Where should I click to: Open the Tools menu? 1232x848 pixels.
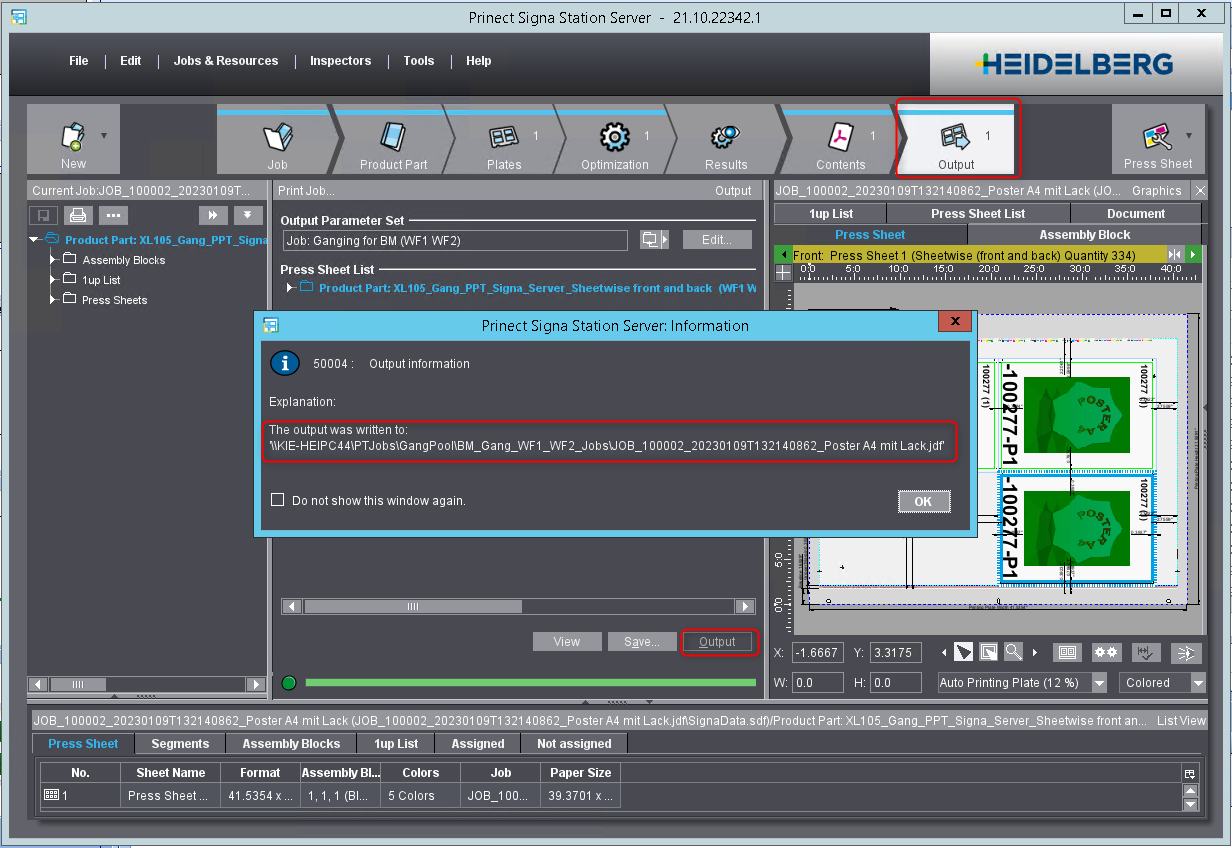(x=419, y=61)
